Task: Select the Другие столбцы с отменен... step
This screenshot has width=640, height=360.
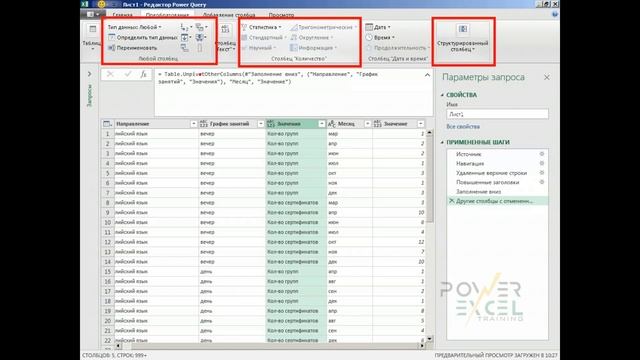Action: (x=498, y=201)
